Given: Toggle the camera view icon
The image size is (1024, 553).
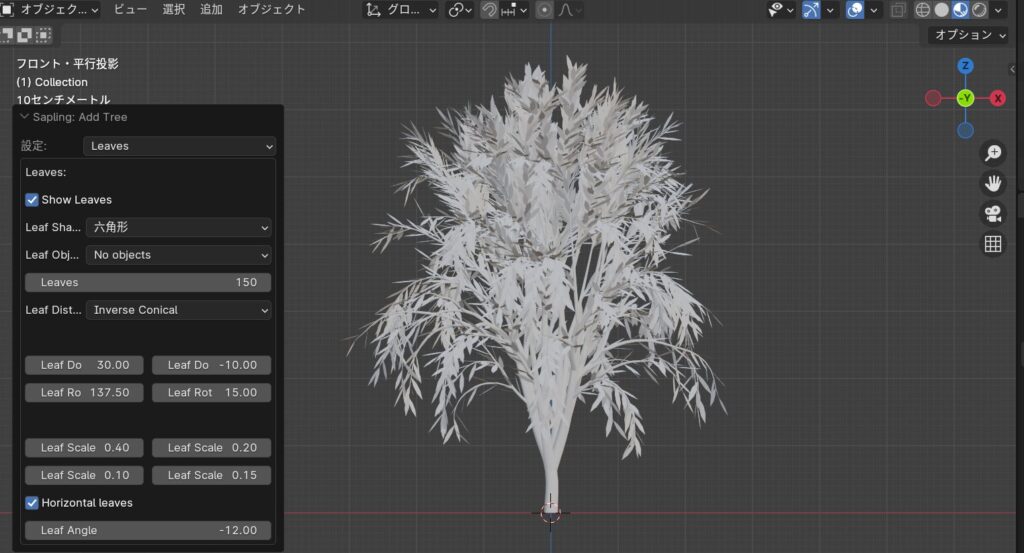Looking at the screenshot, I should tap(993, 213).
